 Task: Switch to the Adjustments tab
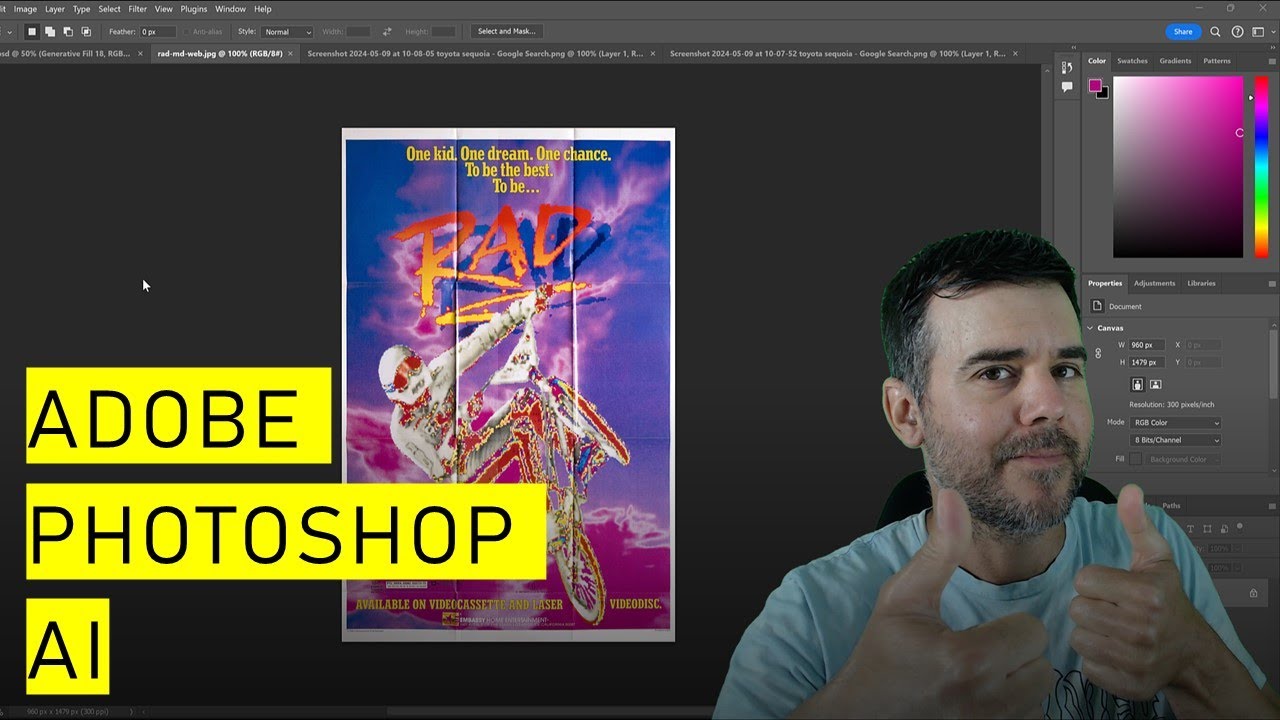(x=1154, y=283)
